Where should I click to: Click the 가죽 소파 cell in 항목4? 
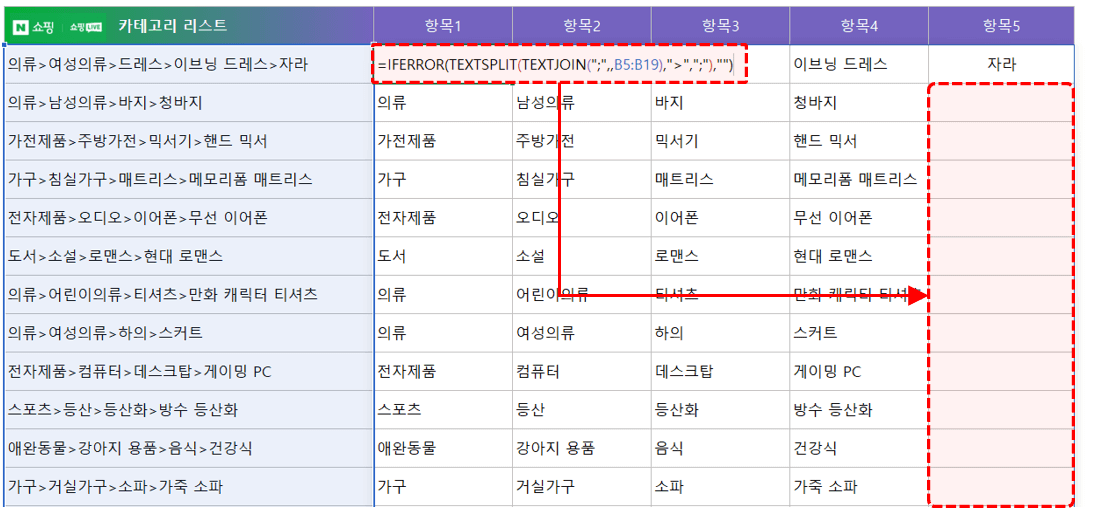[x=826, y=488]
